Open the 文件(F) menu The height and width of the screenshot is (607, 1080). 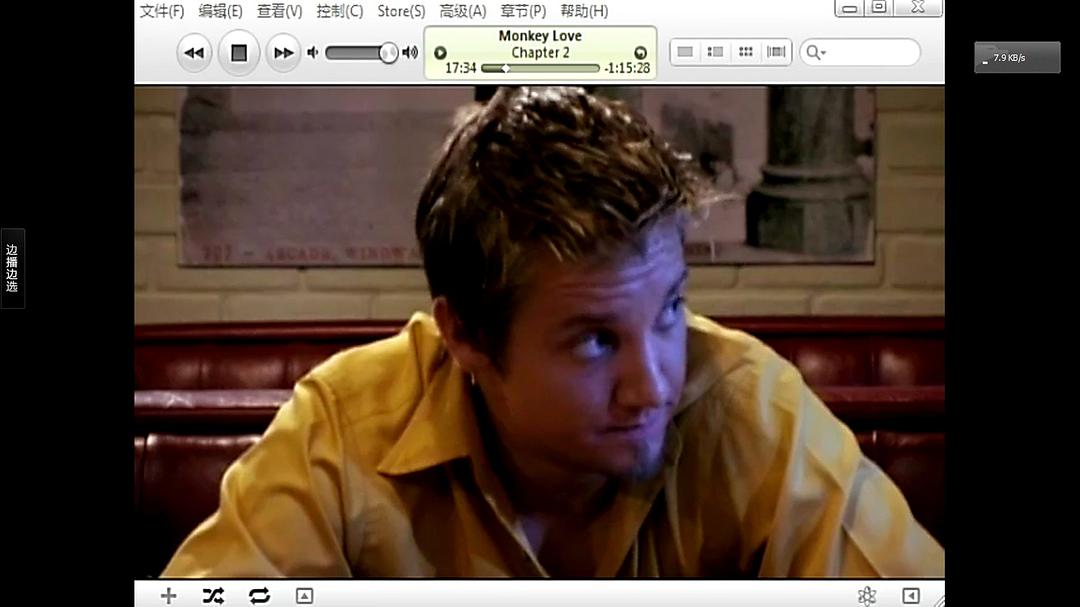[162, 11]
